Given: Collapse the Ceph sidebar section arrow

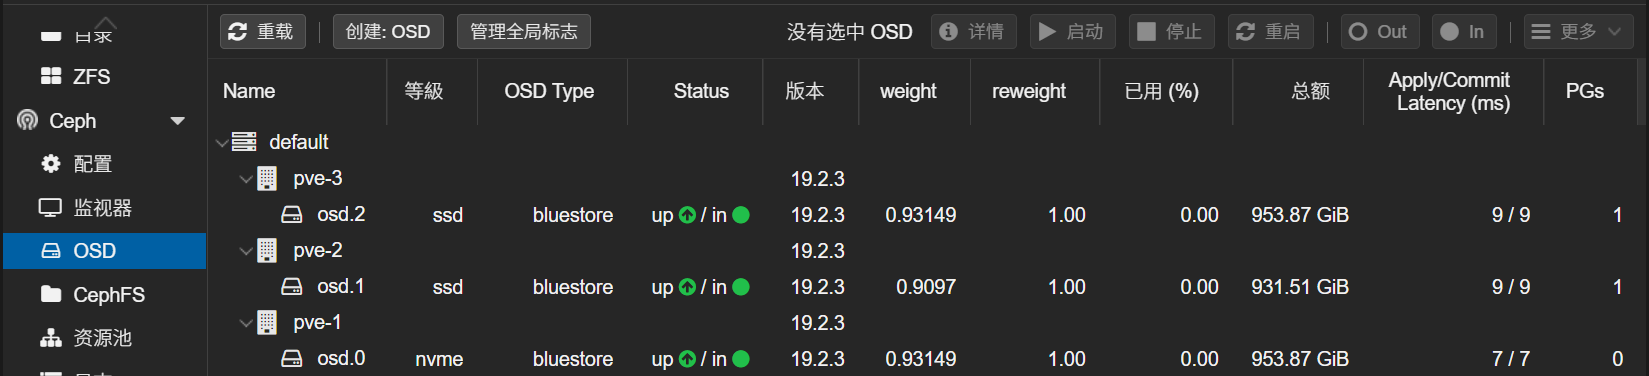Looking at the screenshot, I should point(178,121).
